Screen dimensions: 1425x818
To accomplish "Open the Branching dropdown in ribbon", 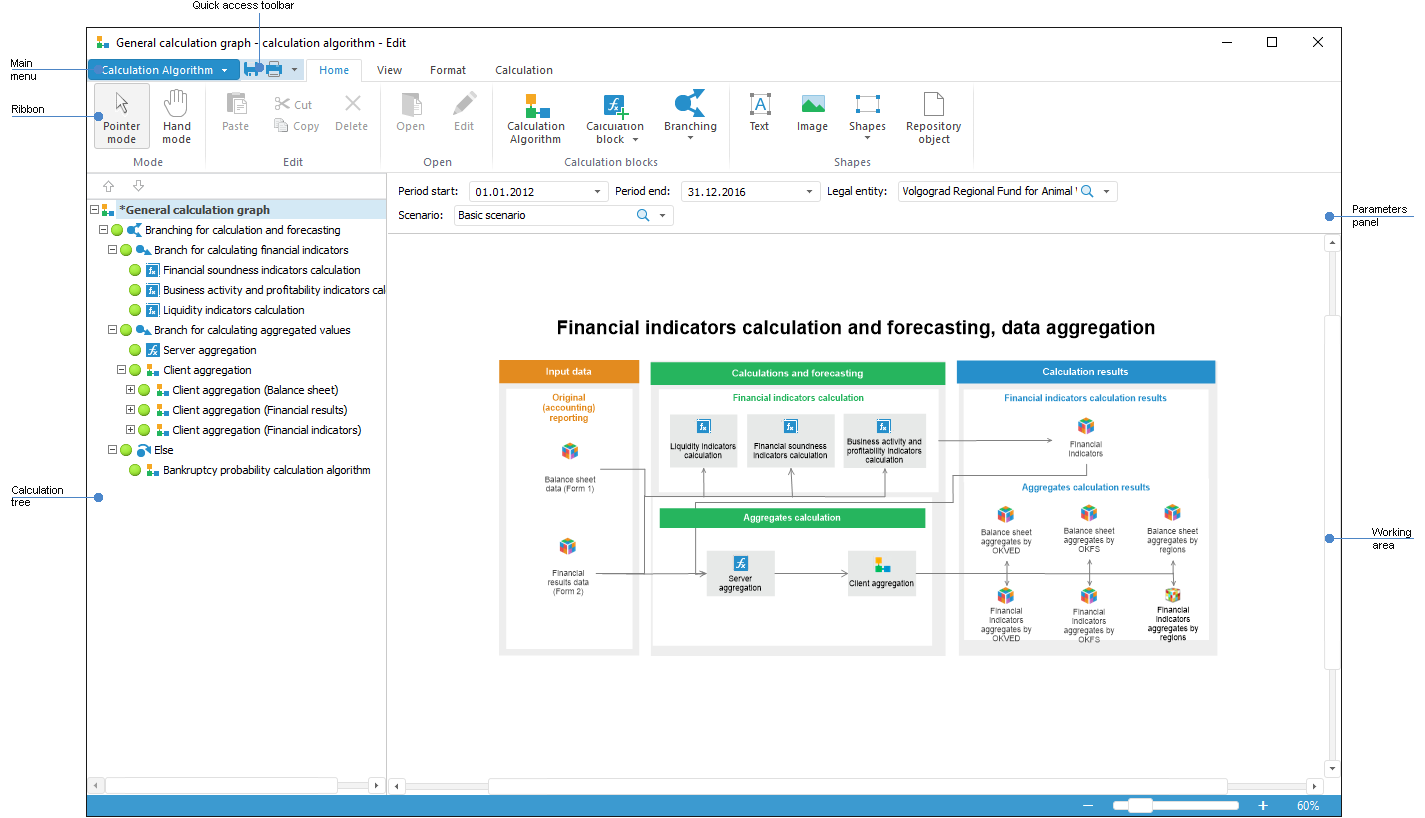I will click(690, 115).
